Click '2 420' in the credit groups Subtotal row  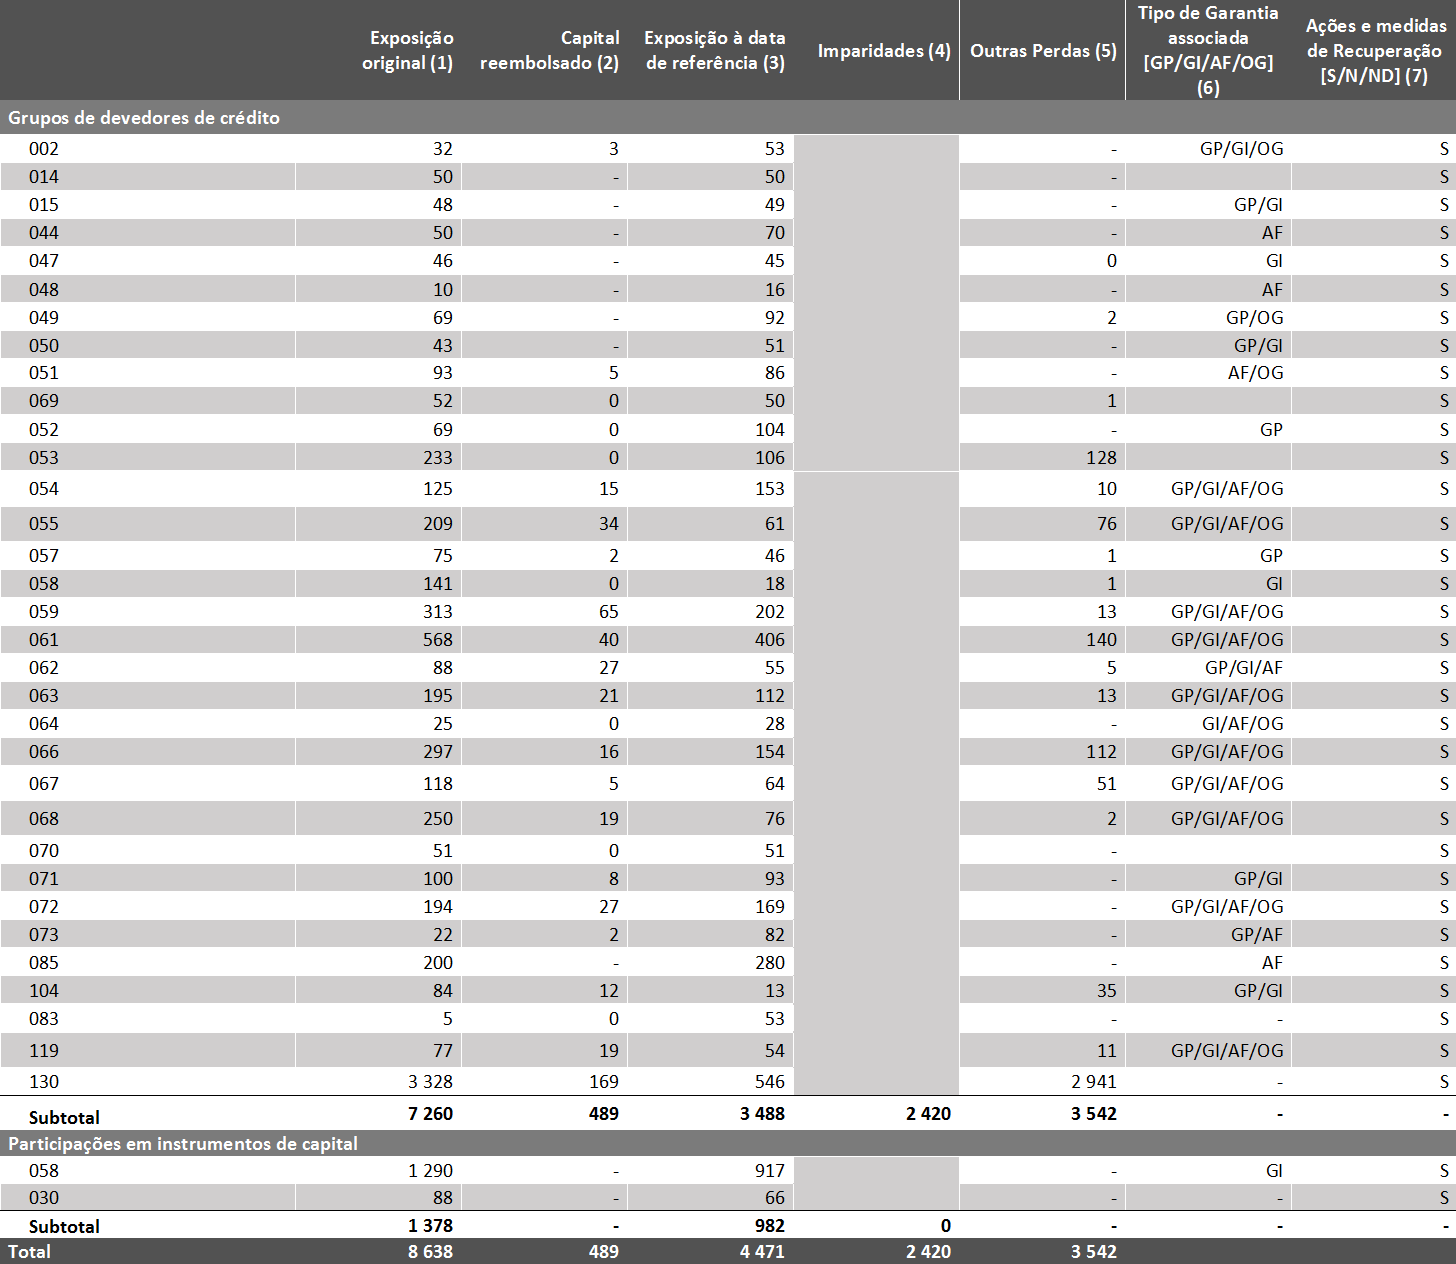928,1114
